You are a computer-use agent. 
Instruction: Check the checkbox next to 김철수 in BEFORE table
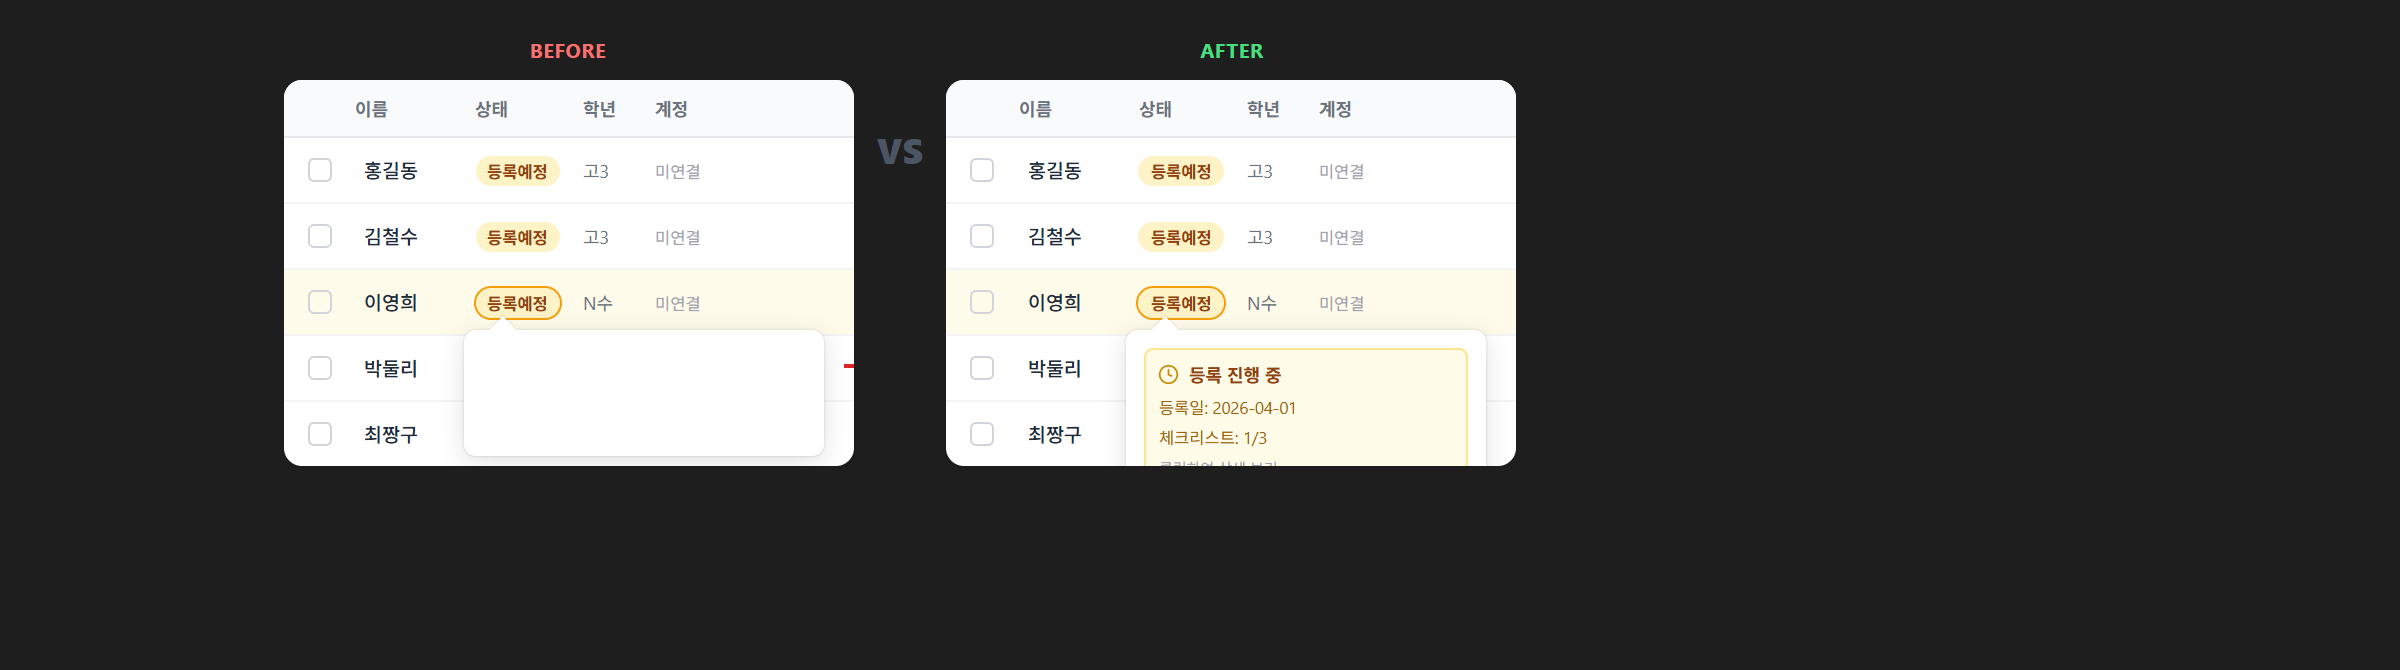pos(320,236)
